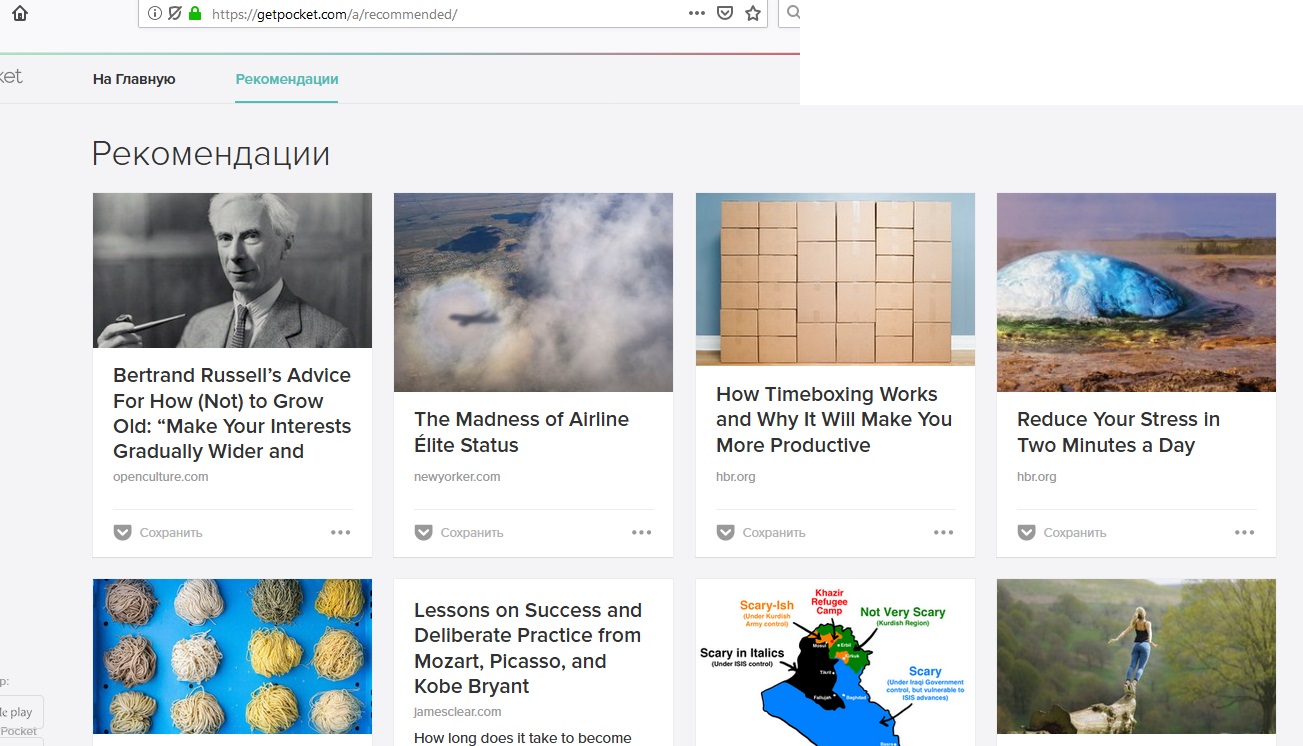1303x746 pixels.
Task: Go to the На Главную tab
Action: [134, 79]
